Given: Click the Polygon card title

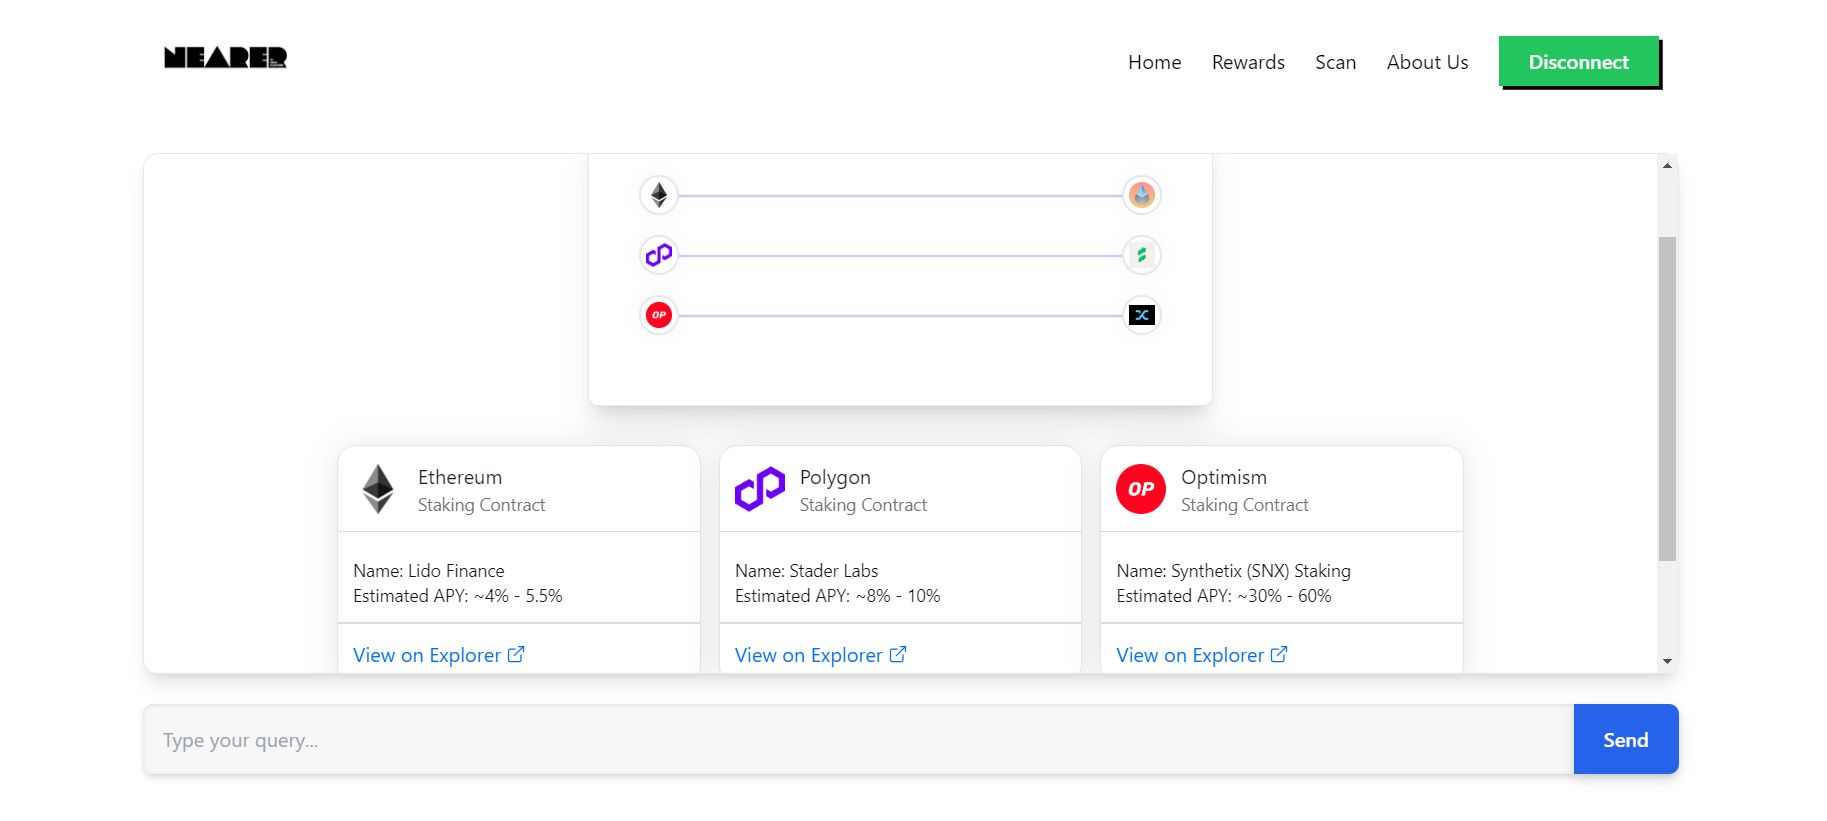Looking at the screenshot, I should (x=835, y=477).
